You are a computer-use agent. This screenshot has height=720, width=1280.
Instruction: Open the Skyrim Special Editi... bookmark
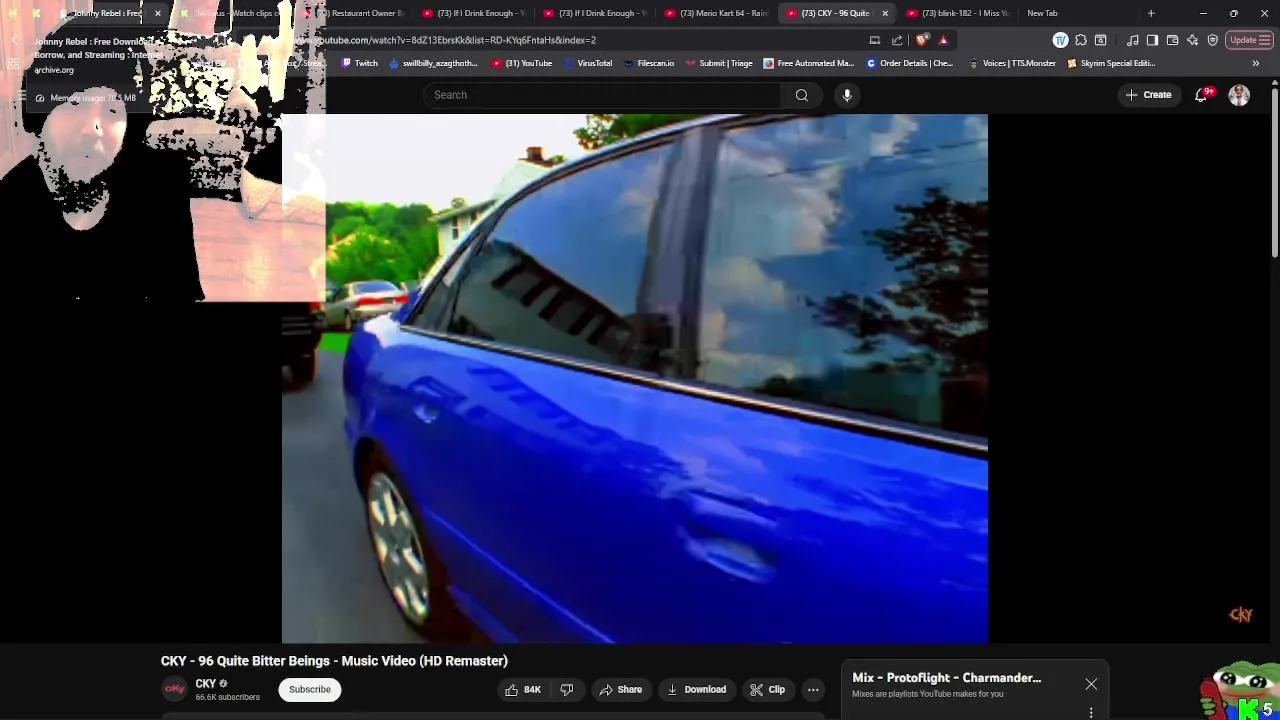1111,63
